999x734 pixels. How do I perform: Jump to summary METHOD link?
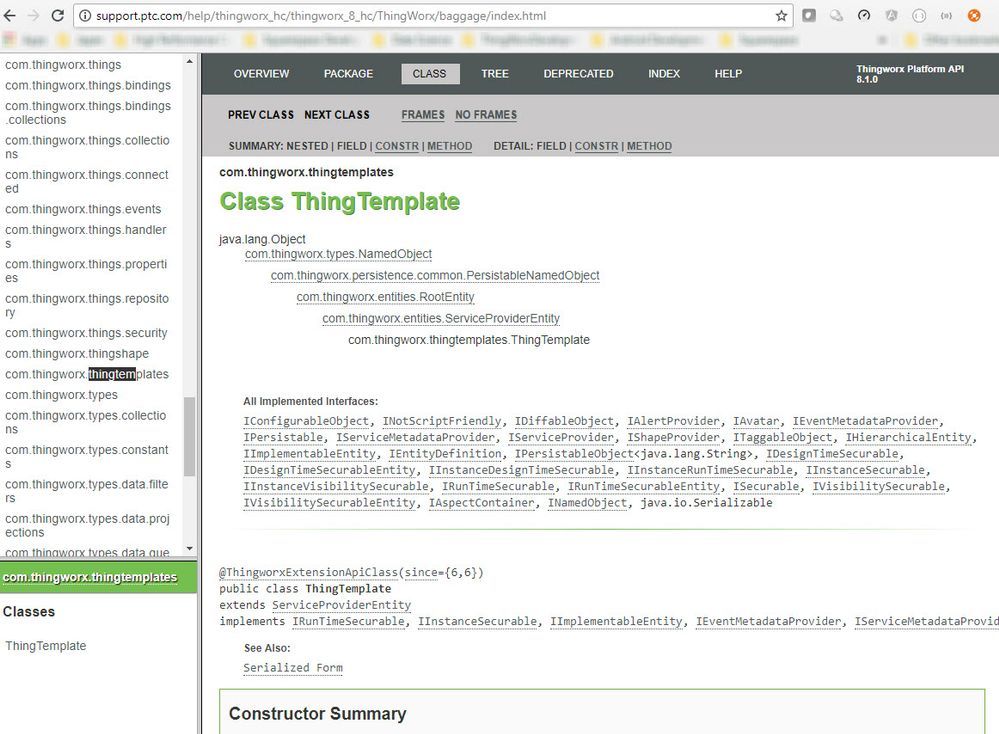click(450, 146)
